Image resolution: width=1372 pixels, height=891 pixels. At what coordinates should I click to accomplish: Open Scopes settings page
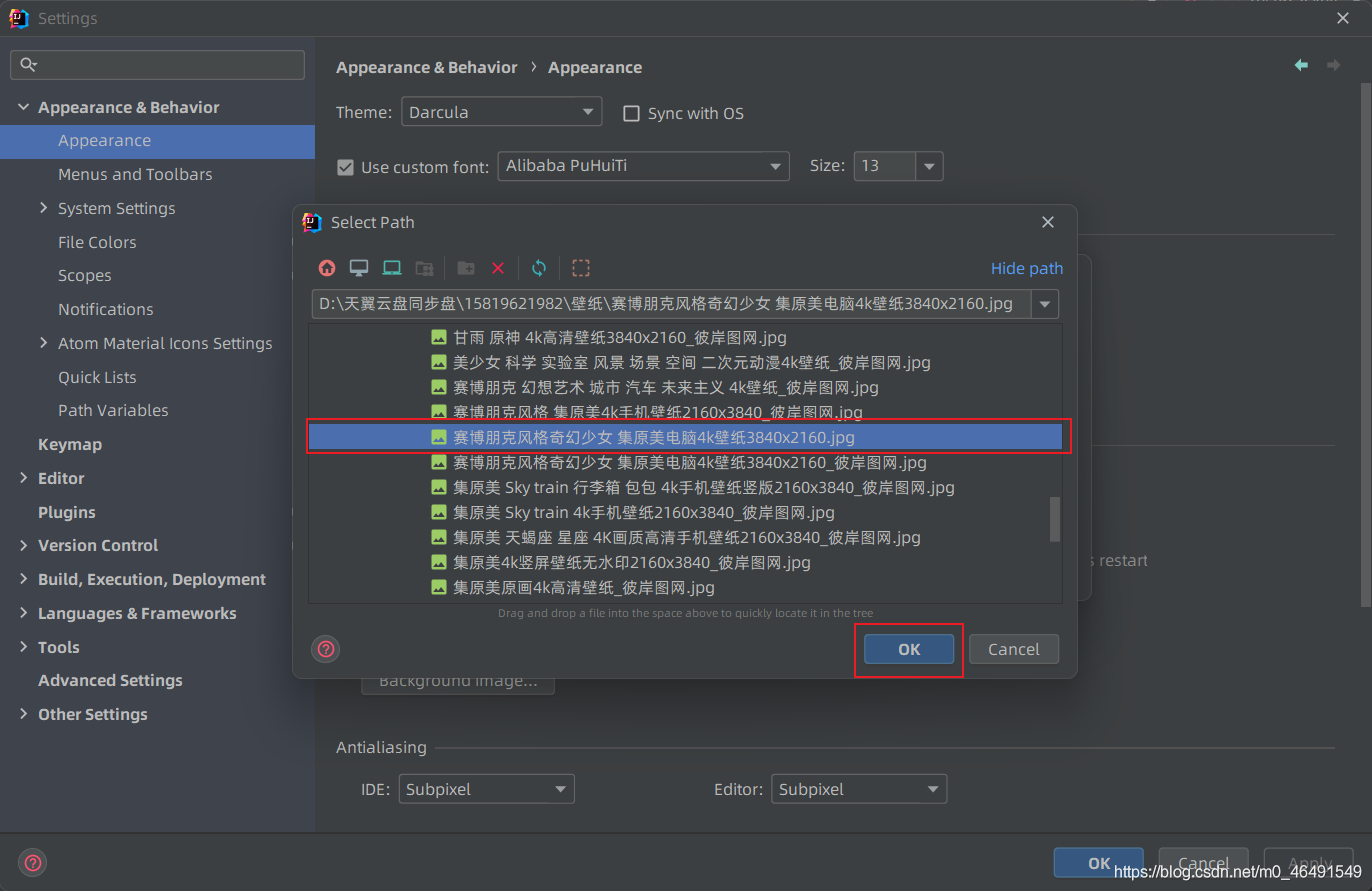pos(85,276)
